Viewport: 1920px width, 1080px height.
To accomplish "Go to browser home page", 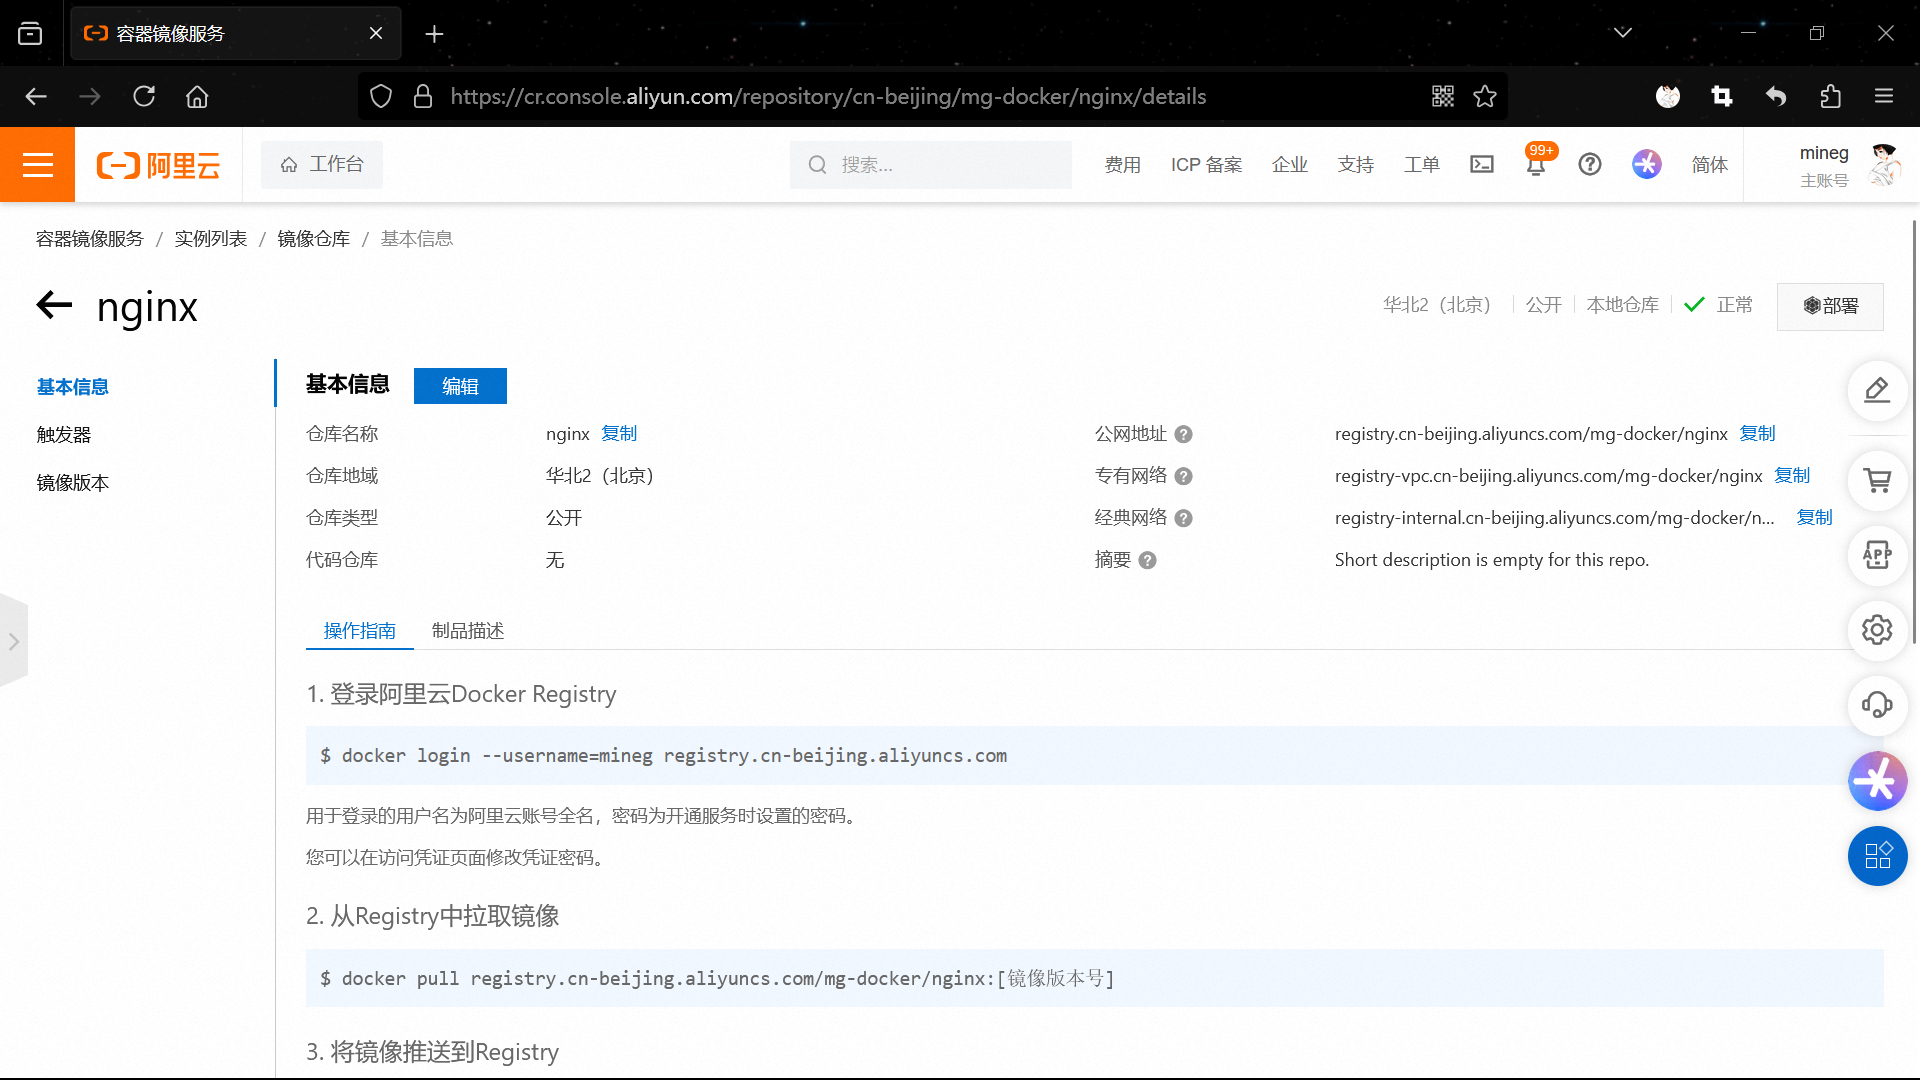I will [197, 96].
